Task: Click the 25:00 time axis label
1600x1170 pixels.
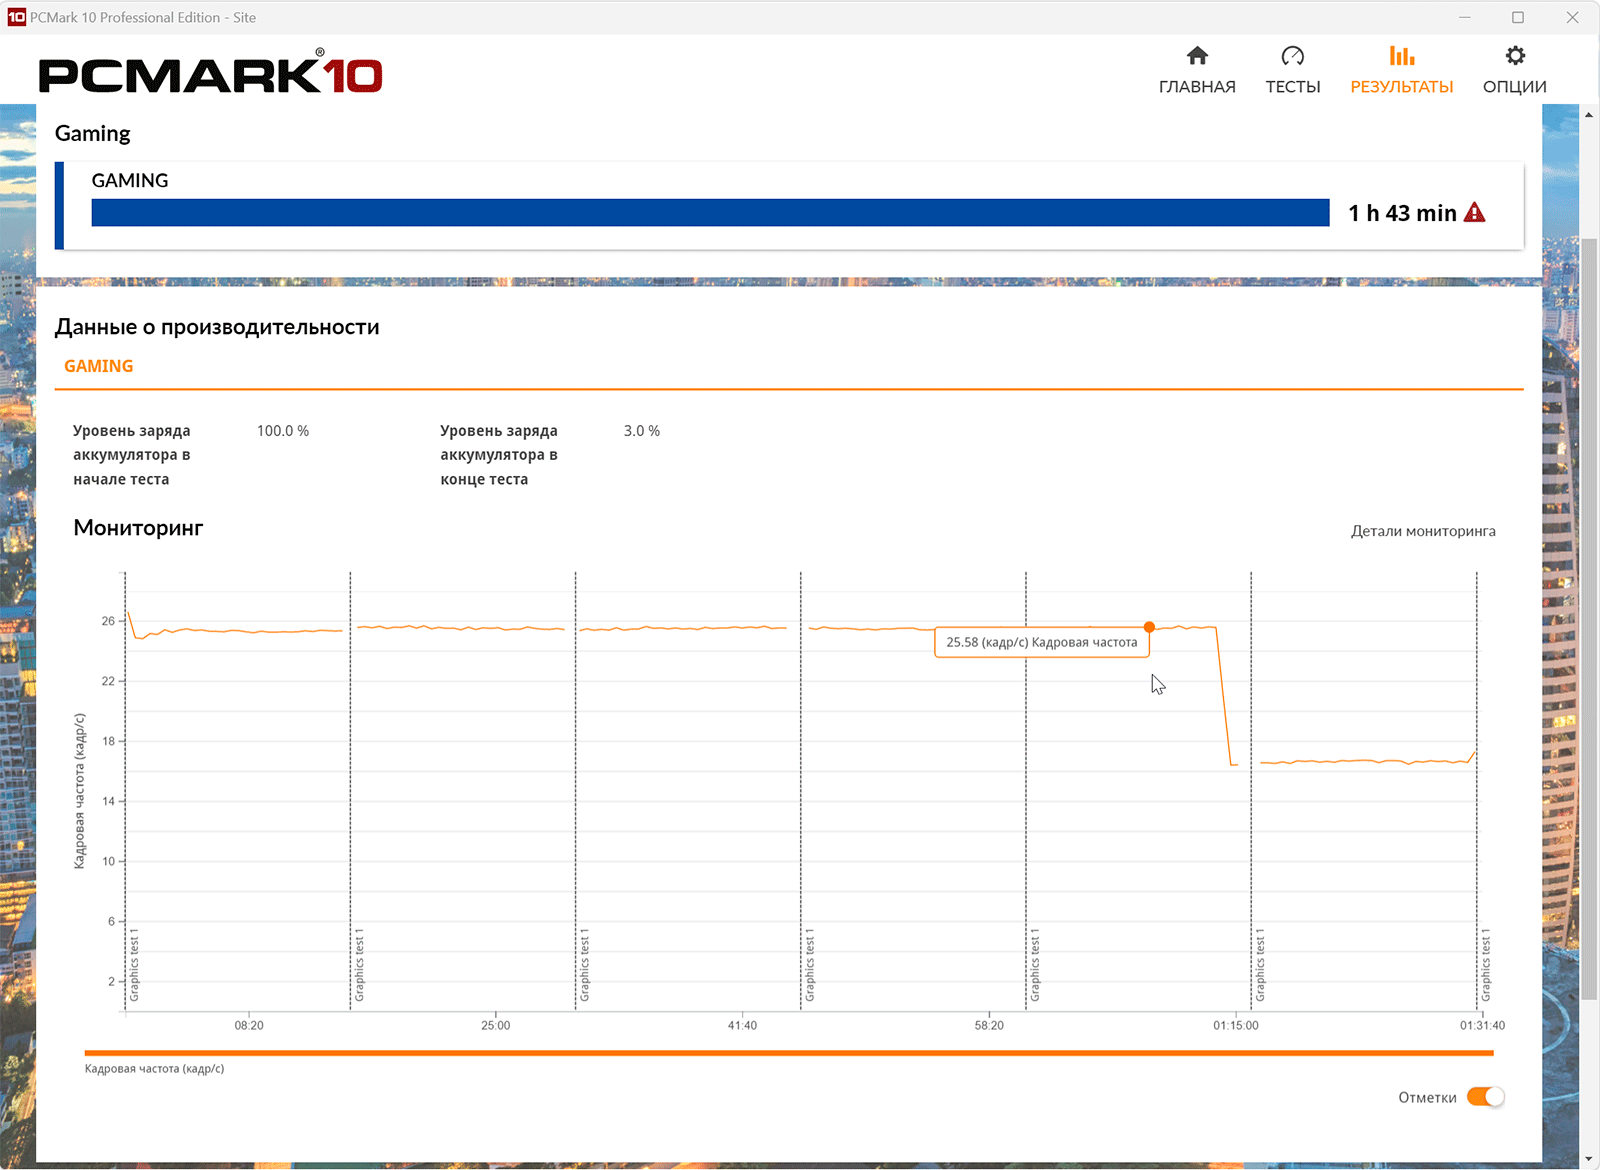Action: [496, 1025]
